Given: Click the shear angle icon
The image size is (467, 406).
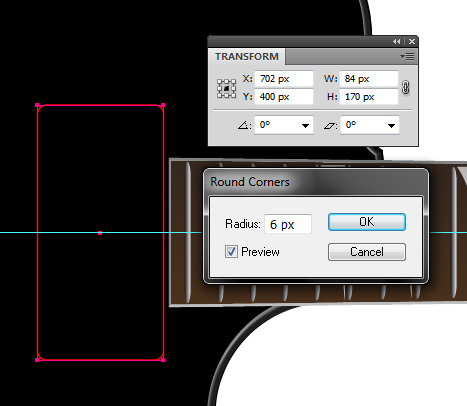Looking at the screenshot, I should [x=330, y=126].
